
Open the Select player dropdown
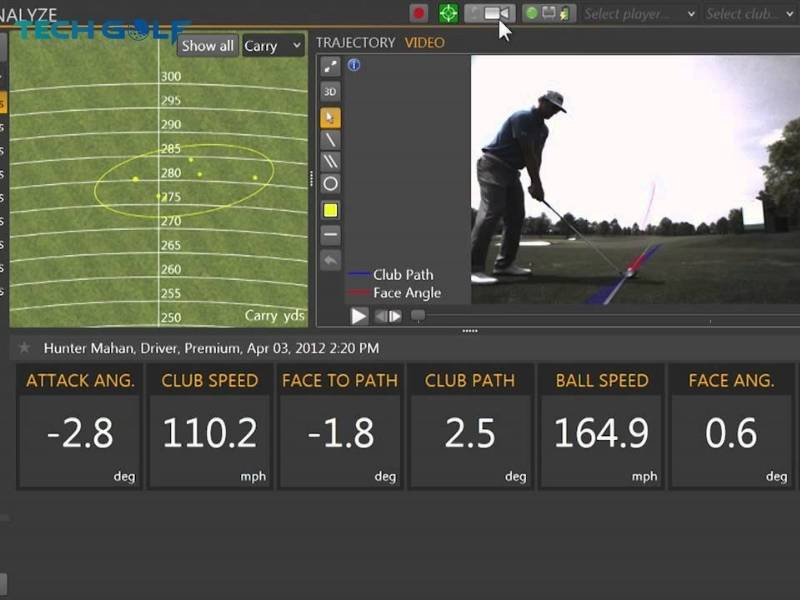point(638,14)
